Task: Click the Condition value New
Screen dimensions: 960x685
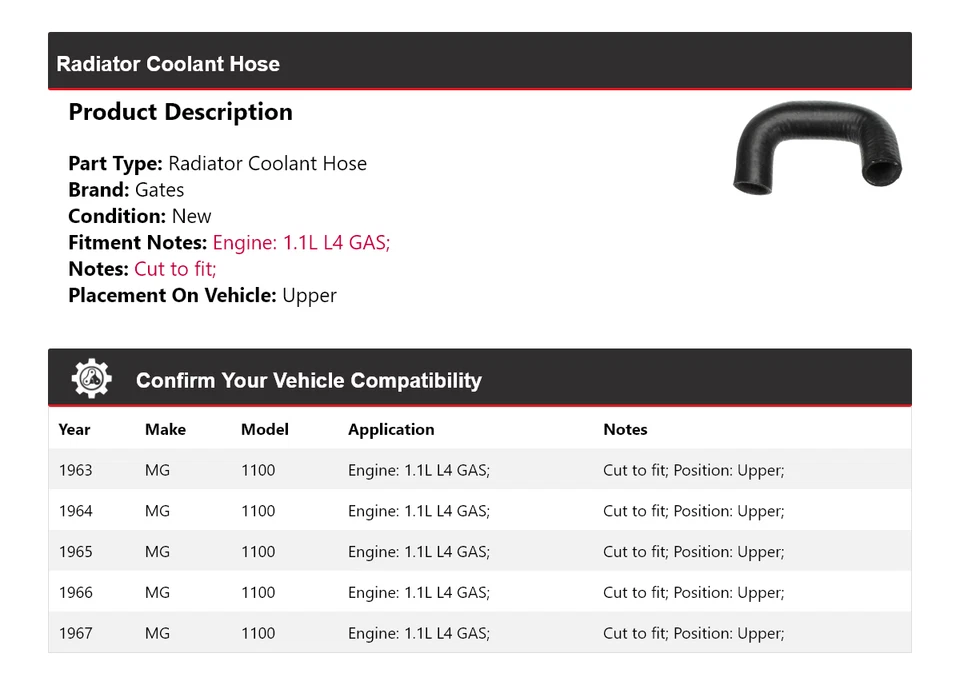Action: click(x=191, y=216)
